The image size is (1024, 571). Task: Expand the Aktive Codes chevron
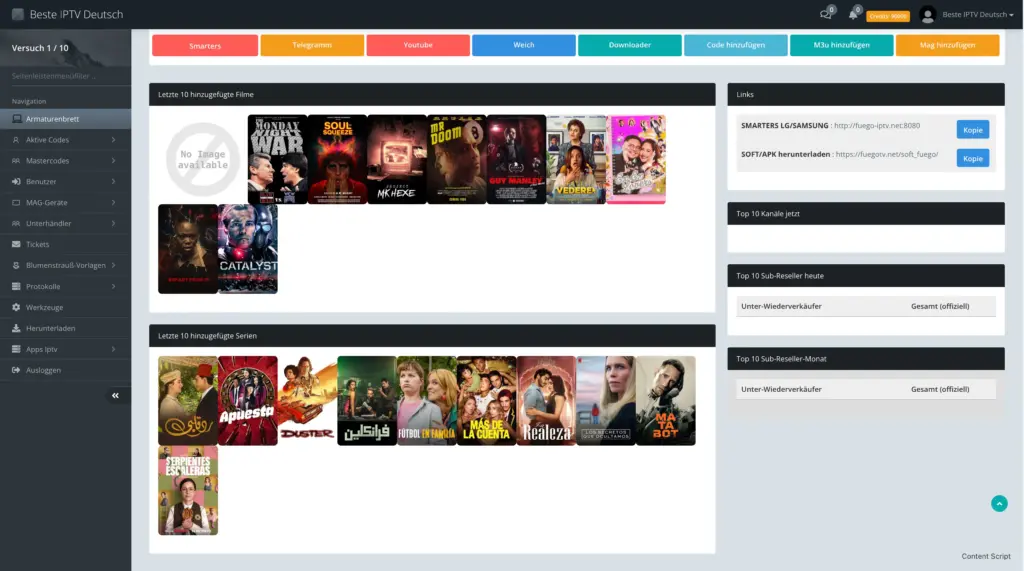click(114, 140)
